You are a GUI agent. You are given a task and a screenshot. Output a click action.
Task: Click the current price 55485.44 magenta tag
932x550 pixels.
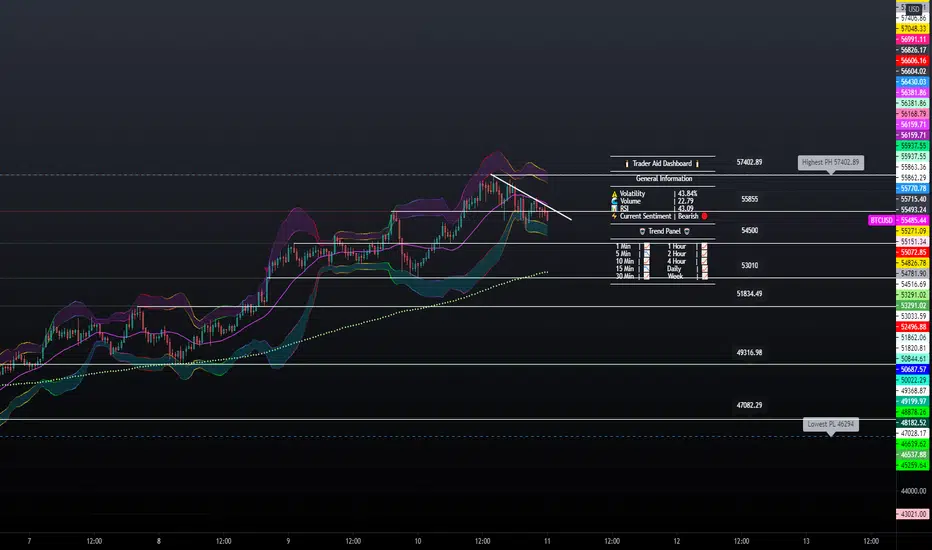913,220
